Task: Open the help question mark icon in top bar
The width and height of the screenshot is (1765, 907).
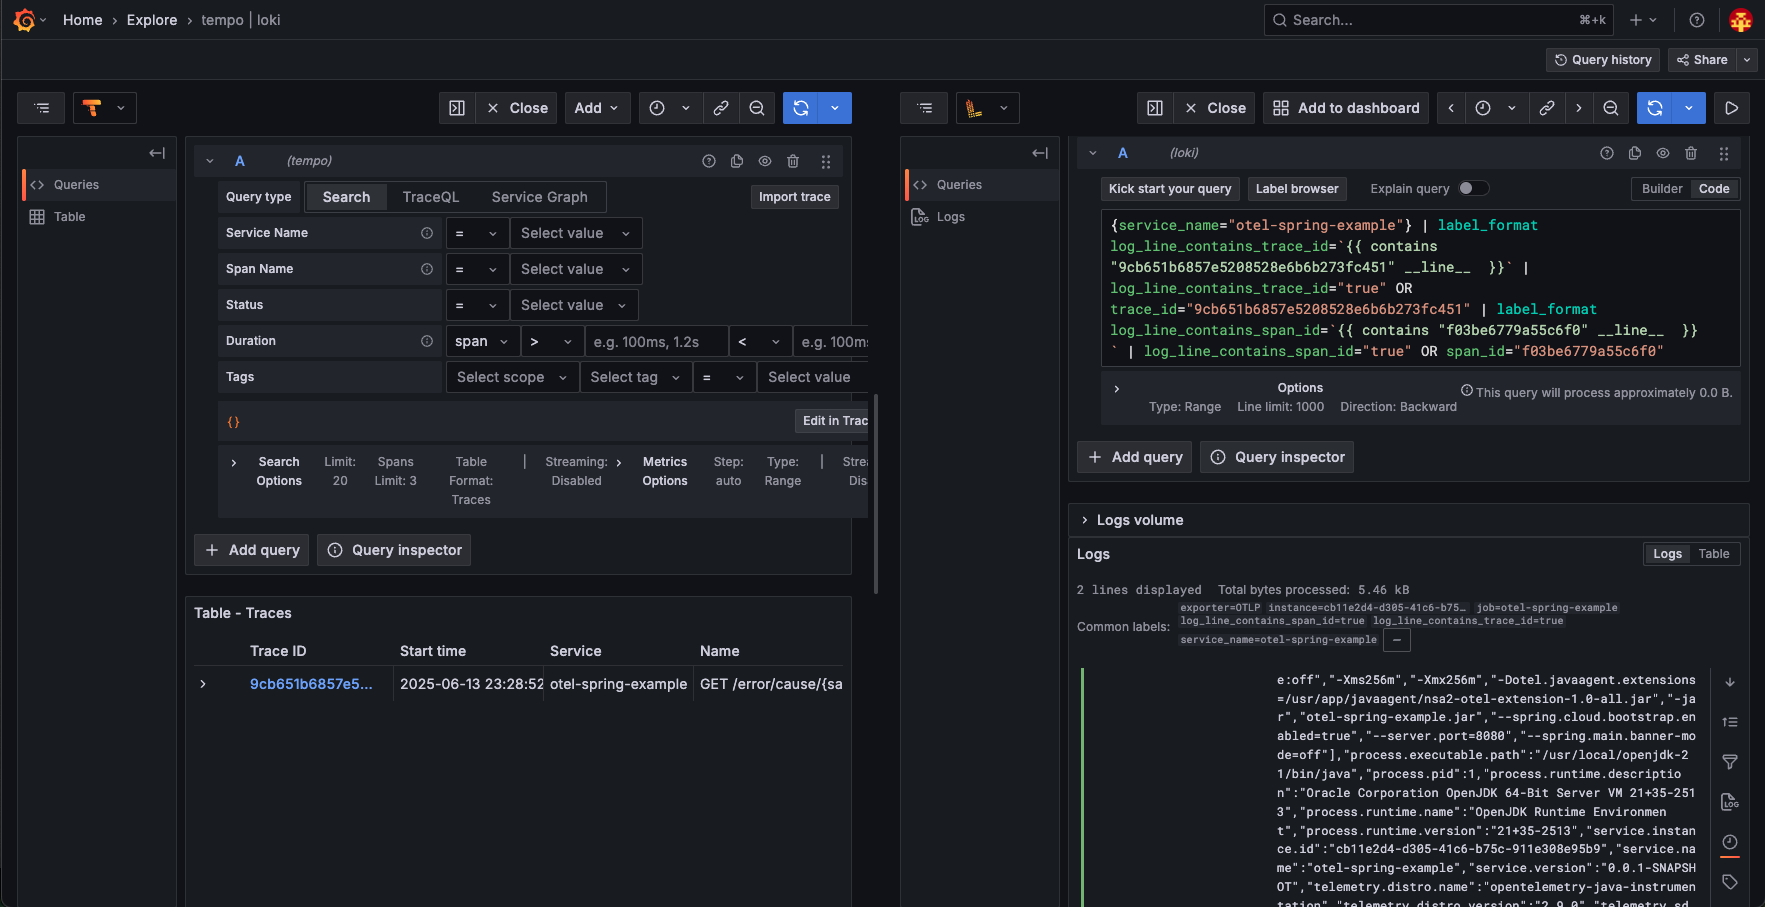Action: click(1697, 20)
